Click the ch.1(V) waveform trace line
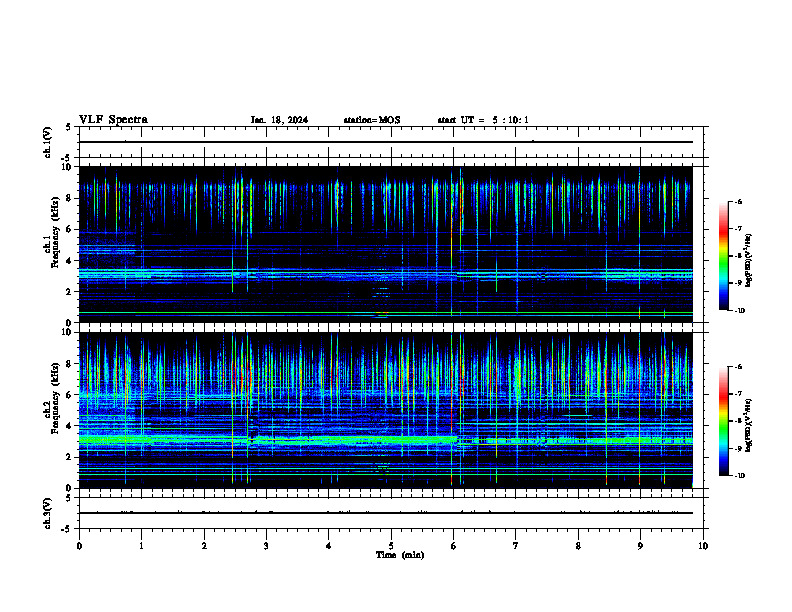 point(386,142)
